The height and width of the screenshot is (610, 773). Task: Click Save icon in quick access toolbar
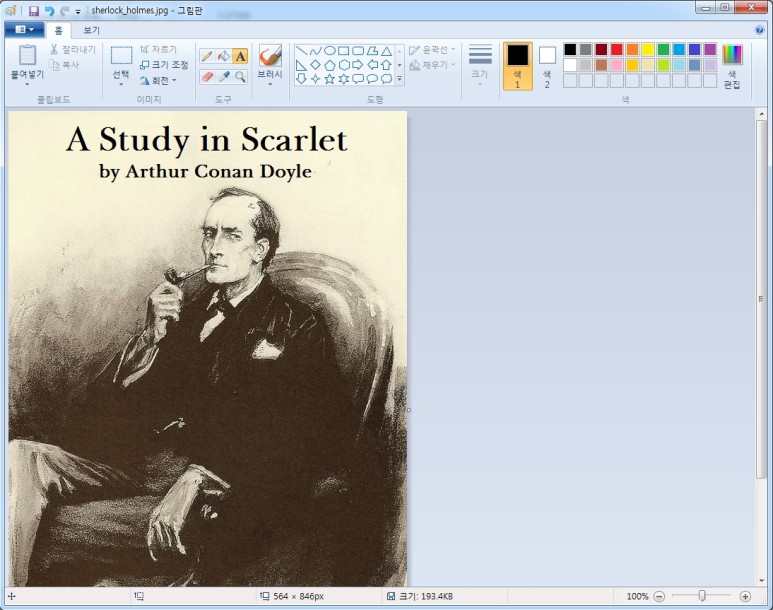pos(34,11)
